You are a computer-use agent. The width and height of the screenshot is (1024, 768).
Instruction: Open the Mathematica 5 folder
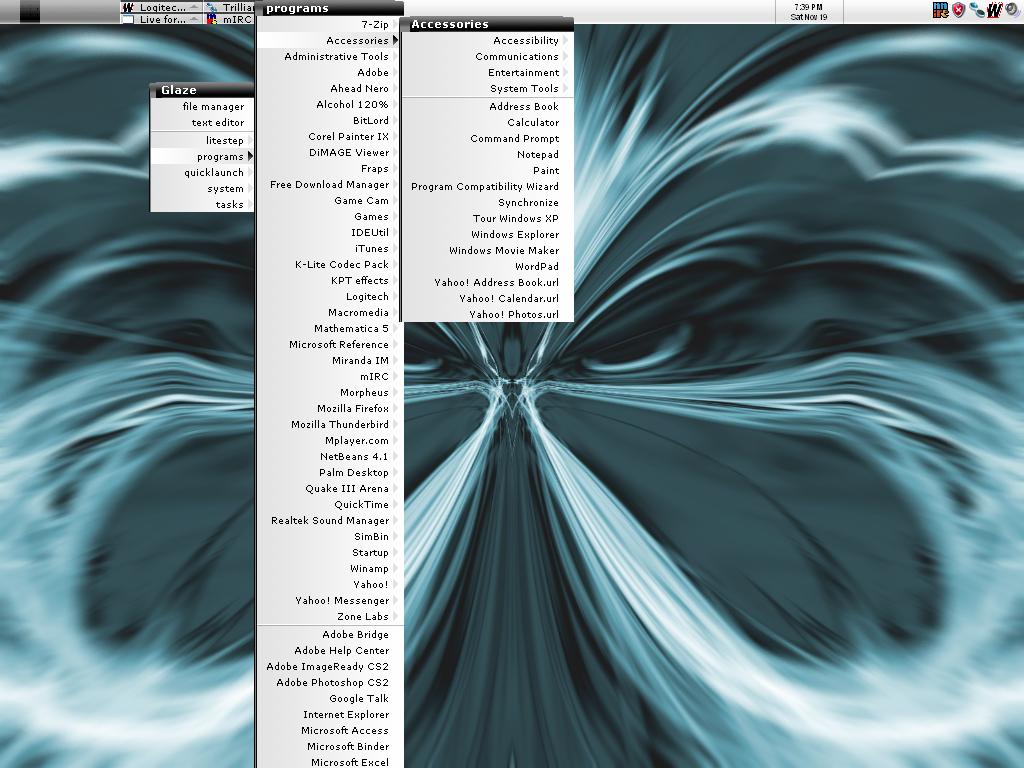point(330,328)
